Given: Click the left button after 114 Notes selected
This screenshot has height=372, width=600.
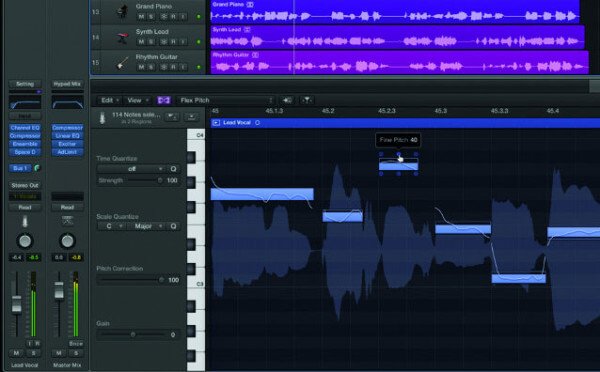Looking at the screenshot, I should coord(172,117).
